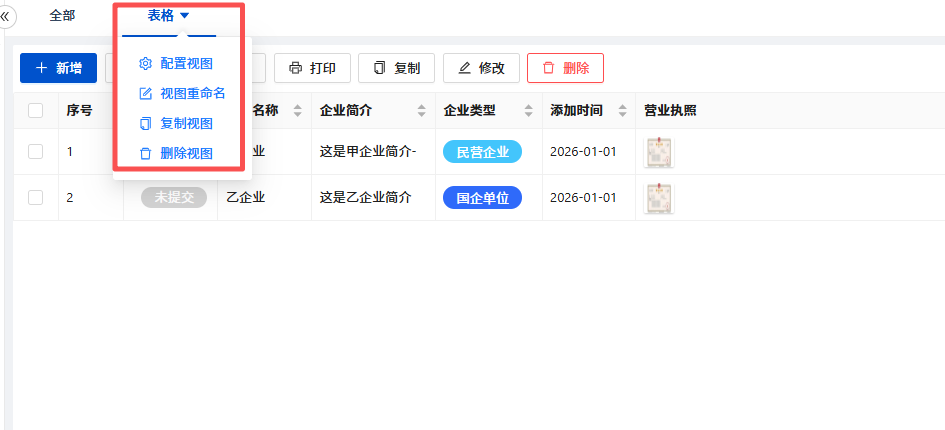This screenshot has height=430, width=945.
Task: Toggle the dropdown arrow beside 表格
Action: pyautogui.click(x=184, y=16)
